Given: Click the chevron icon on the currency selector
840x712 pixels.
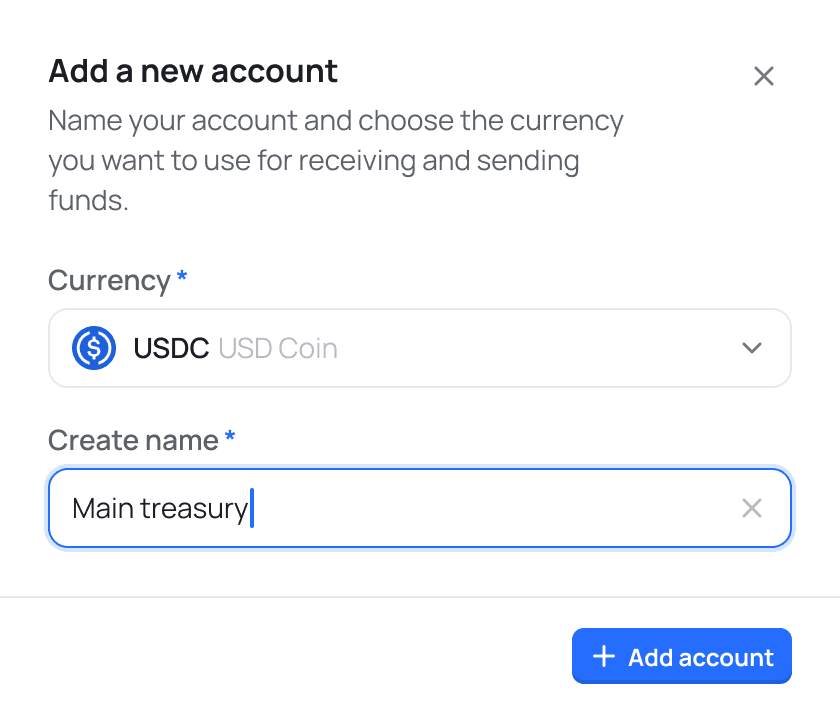Looking at the screenshot, I should [x=751, y=348].
